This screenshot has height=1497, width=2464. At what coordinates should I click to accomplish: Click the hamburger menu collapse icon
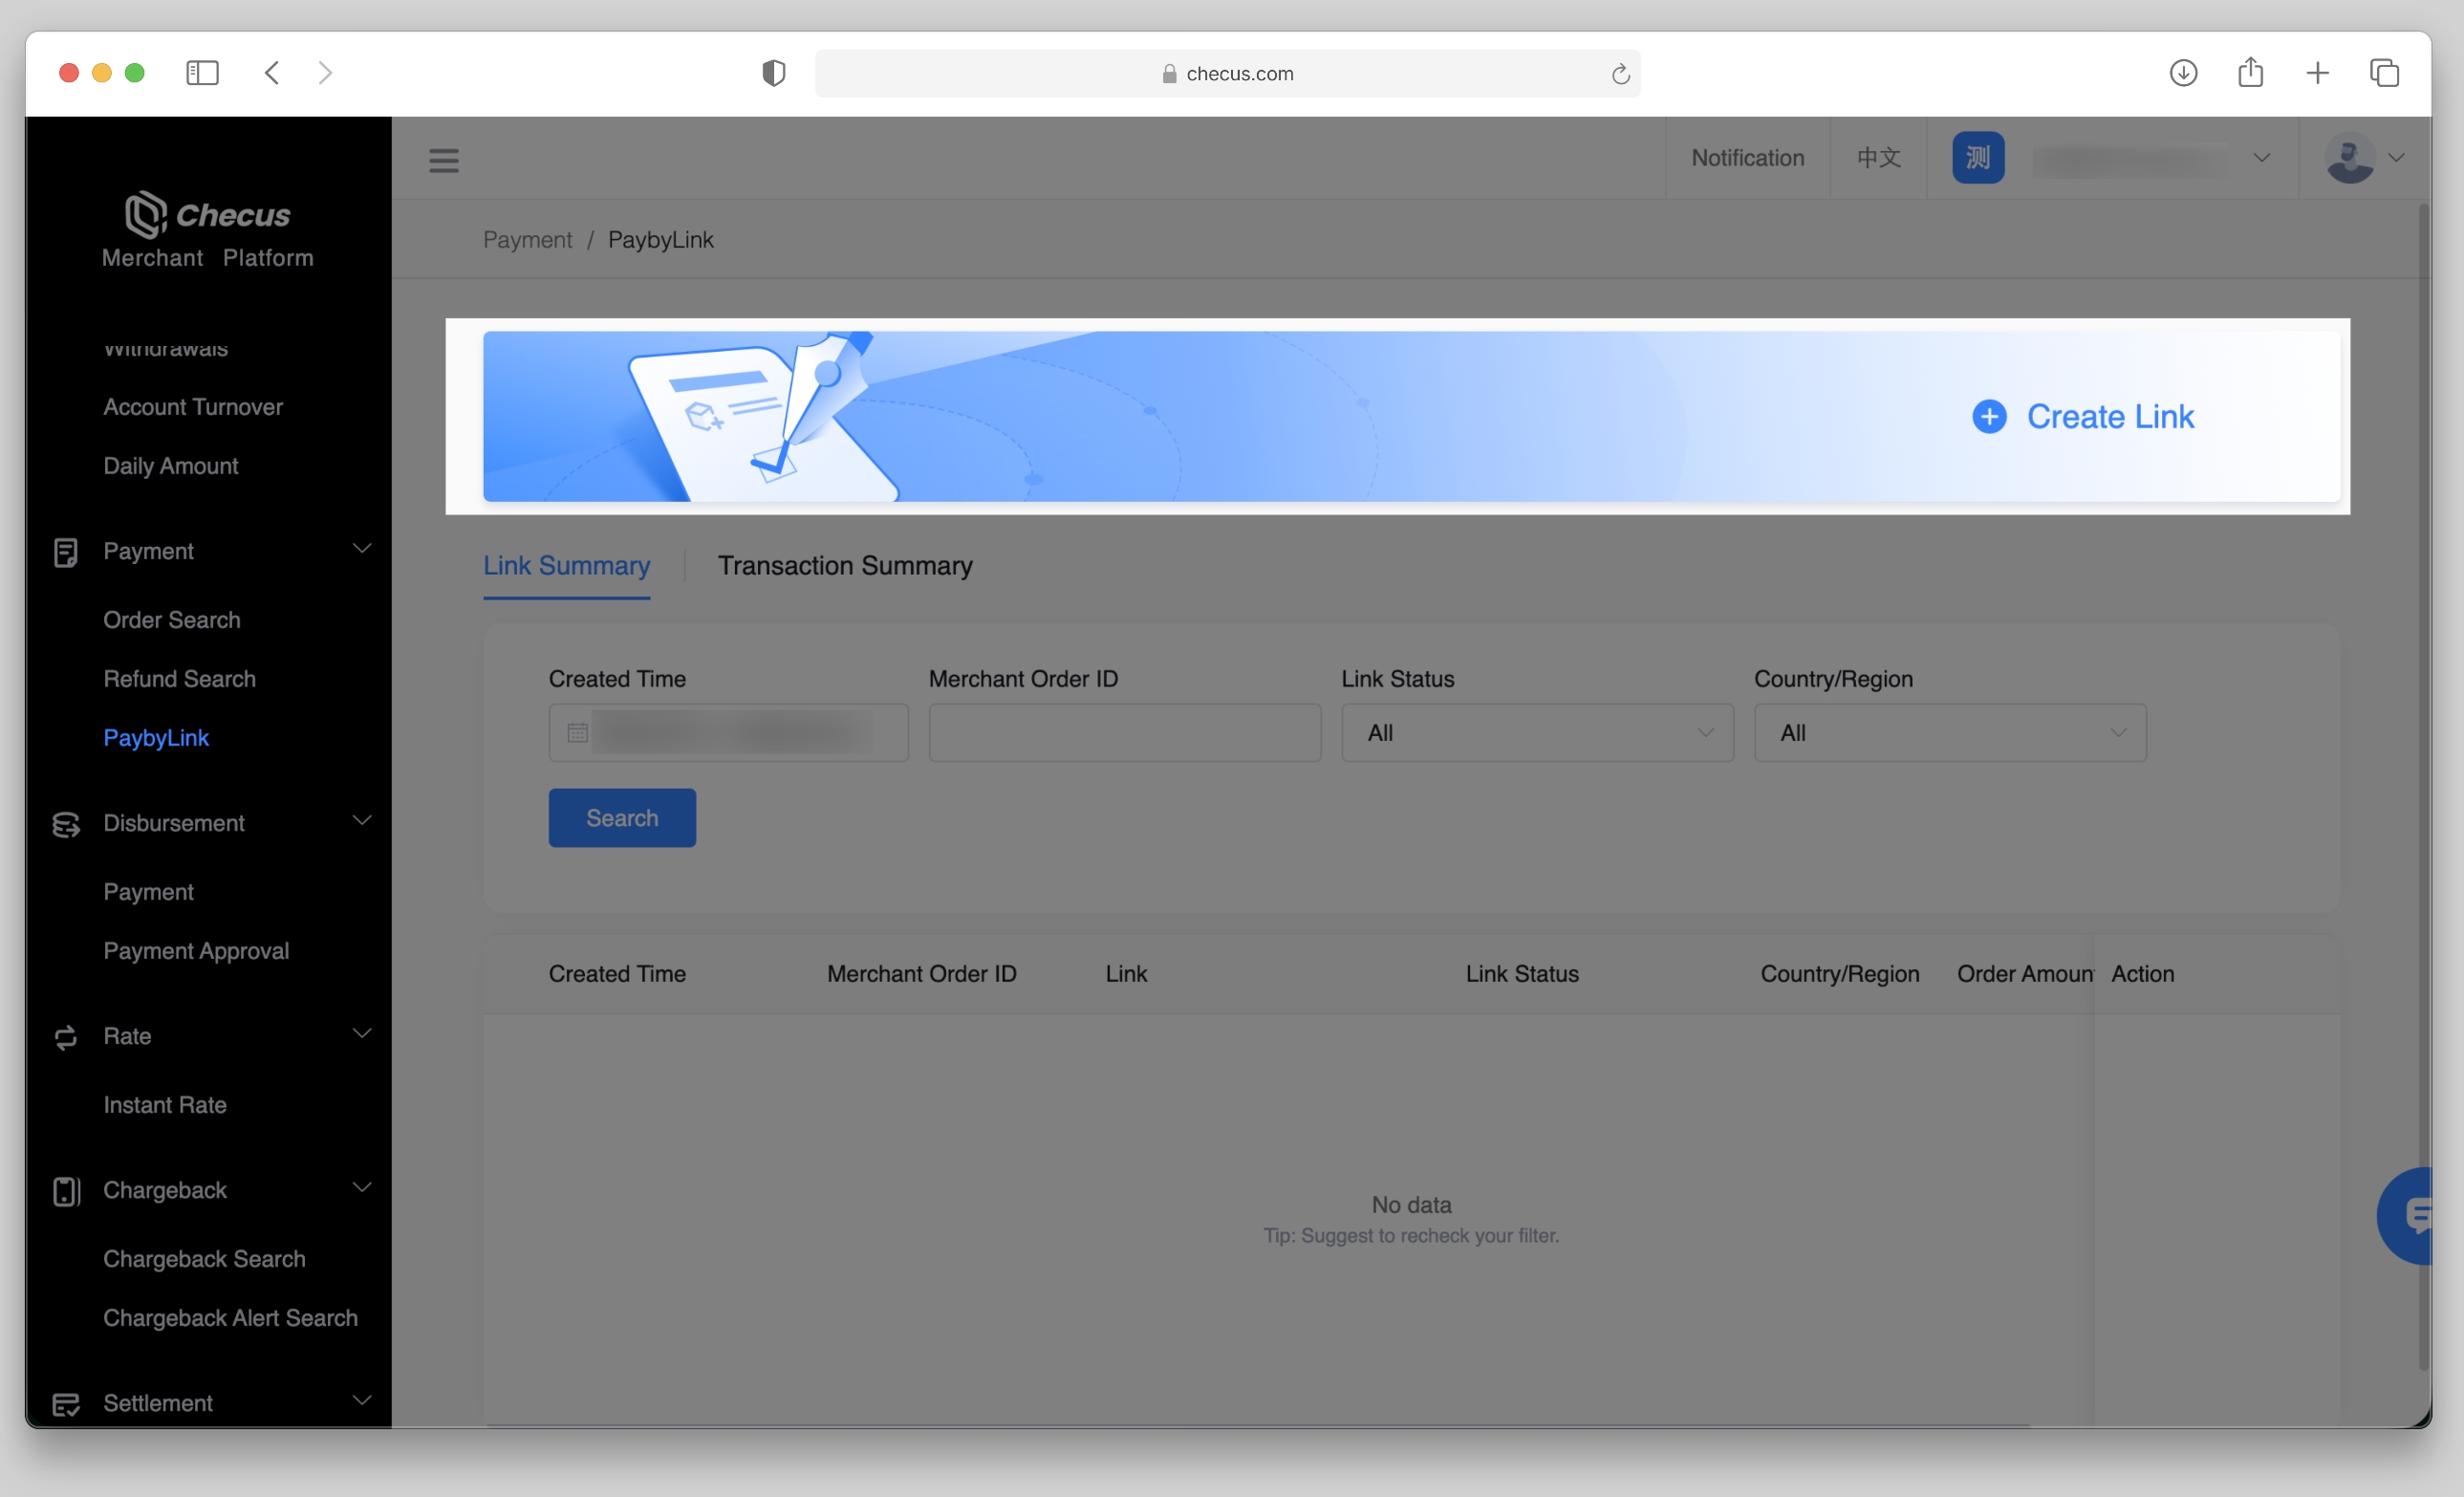tap(443, 160)
